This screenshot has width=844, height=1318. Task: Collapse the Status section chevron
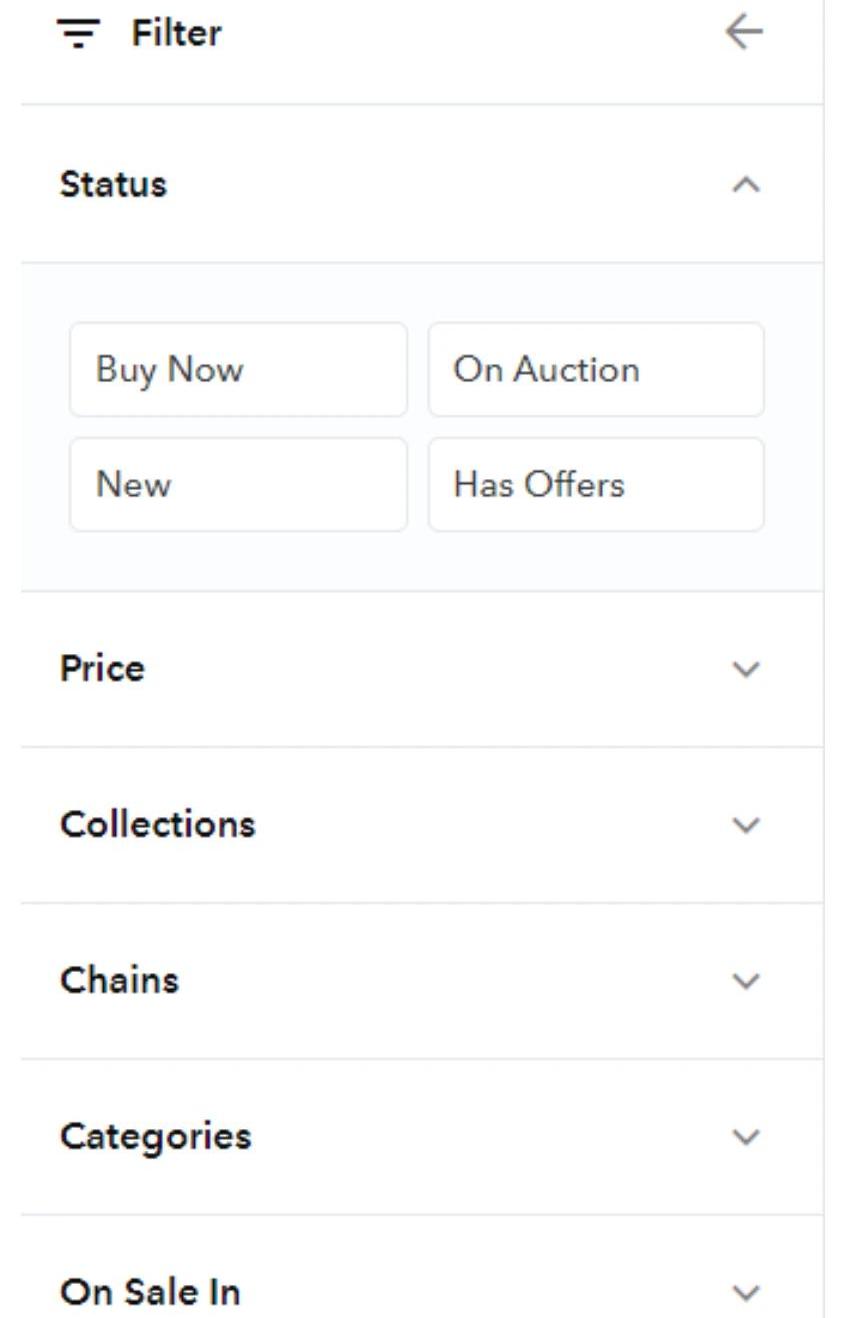coord(746,185)
